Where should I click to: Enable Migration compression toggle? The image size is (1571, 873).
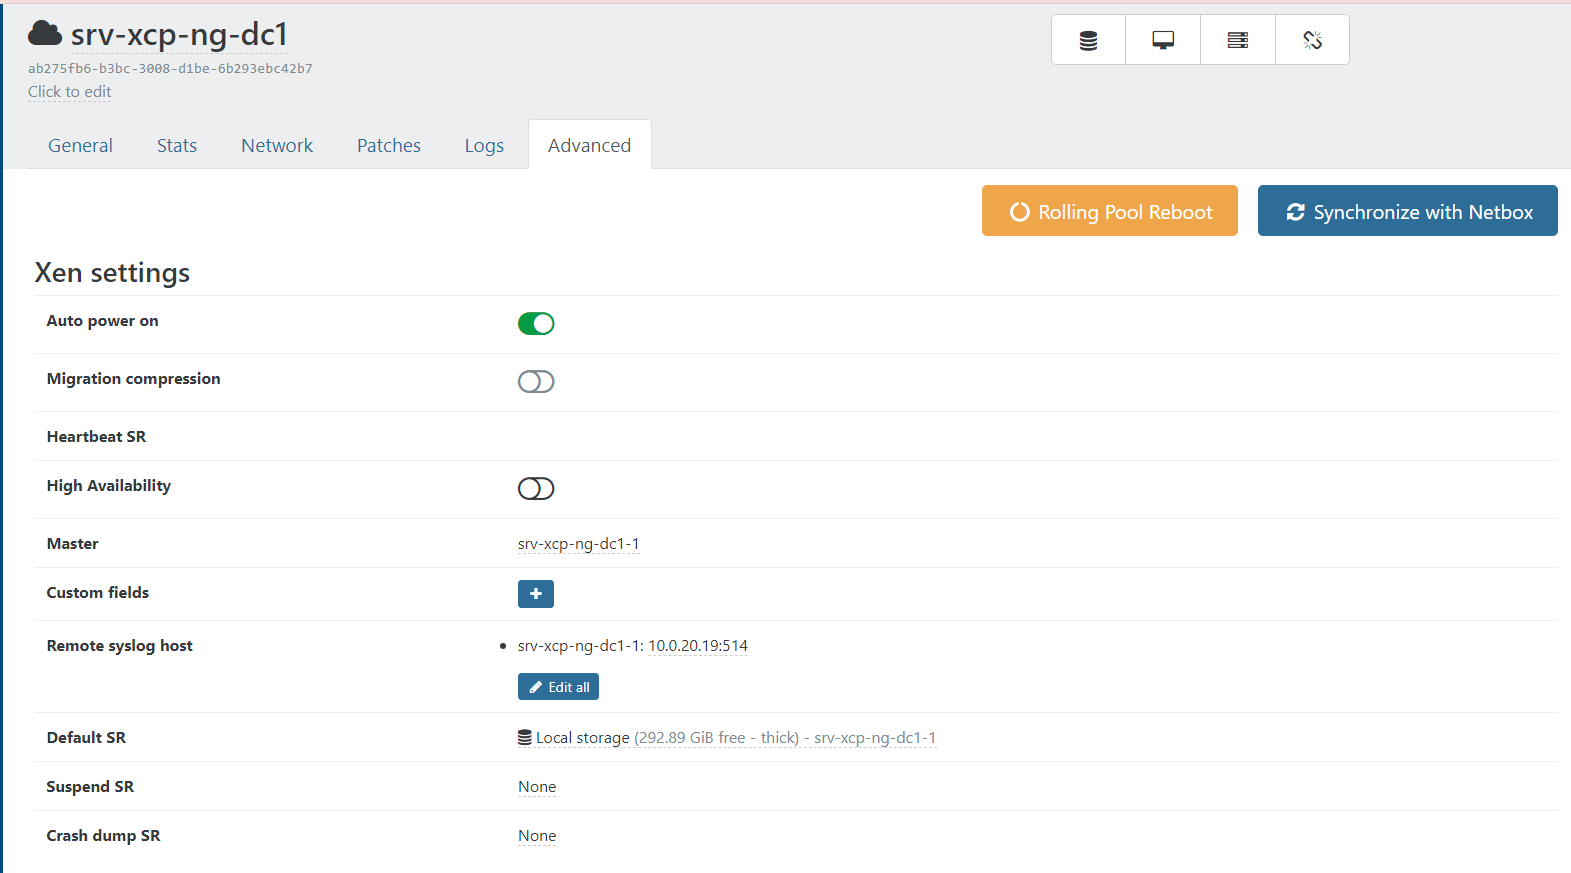click(x=536, y=381)
